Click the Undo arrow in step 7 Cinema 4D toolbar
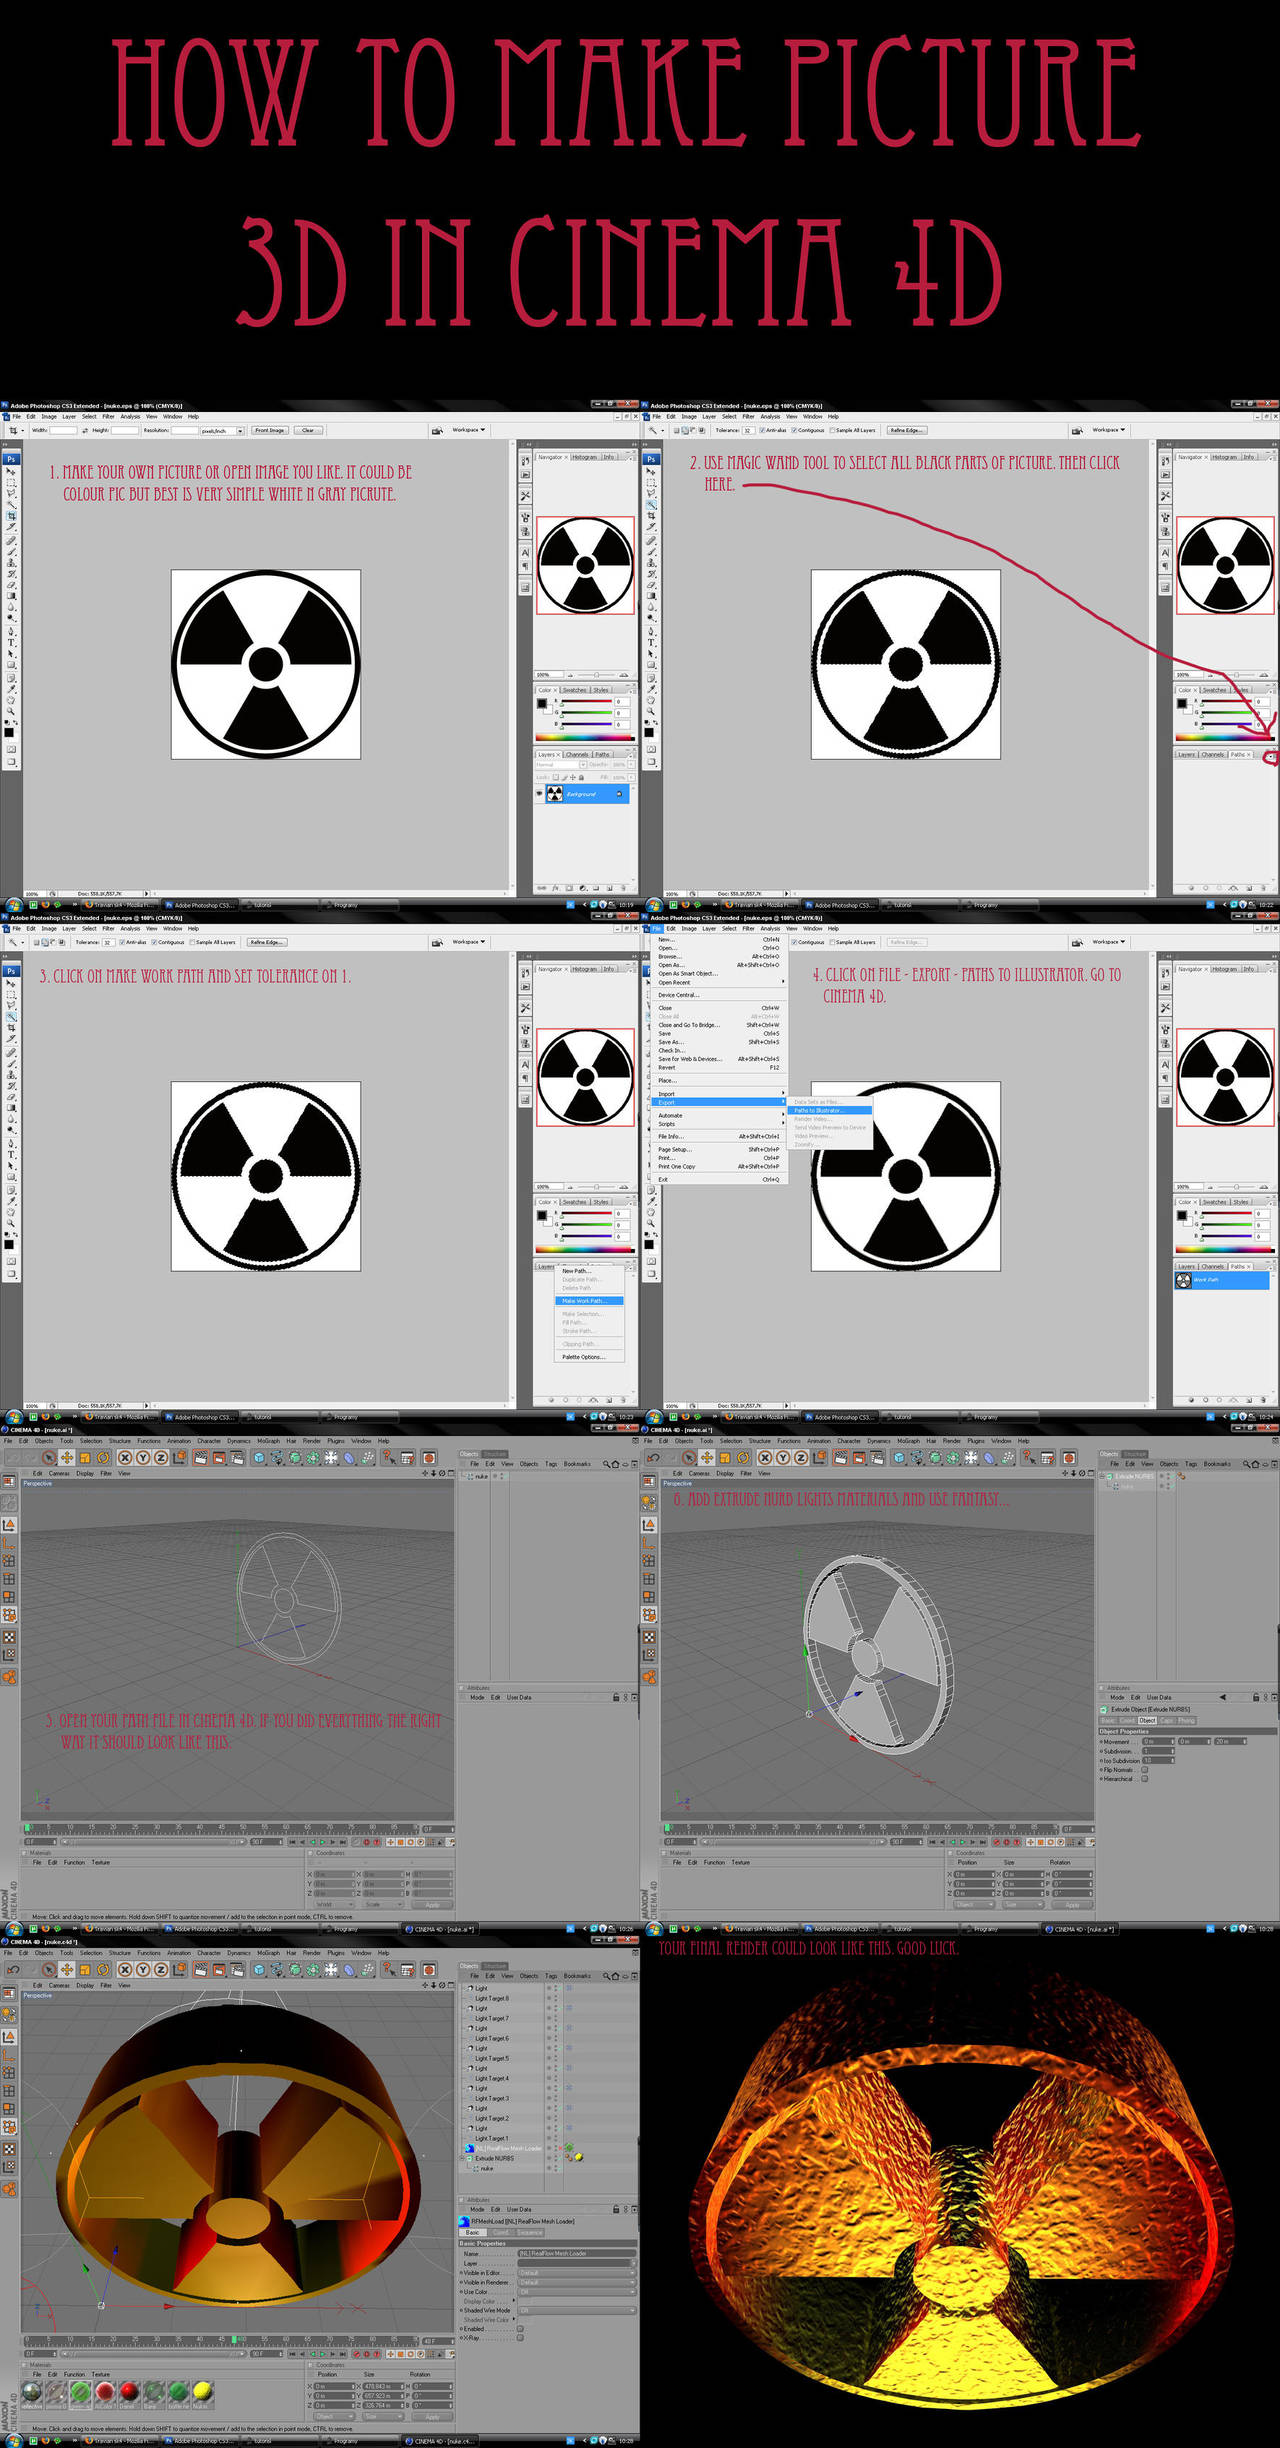 (x=13, y=1970)
